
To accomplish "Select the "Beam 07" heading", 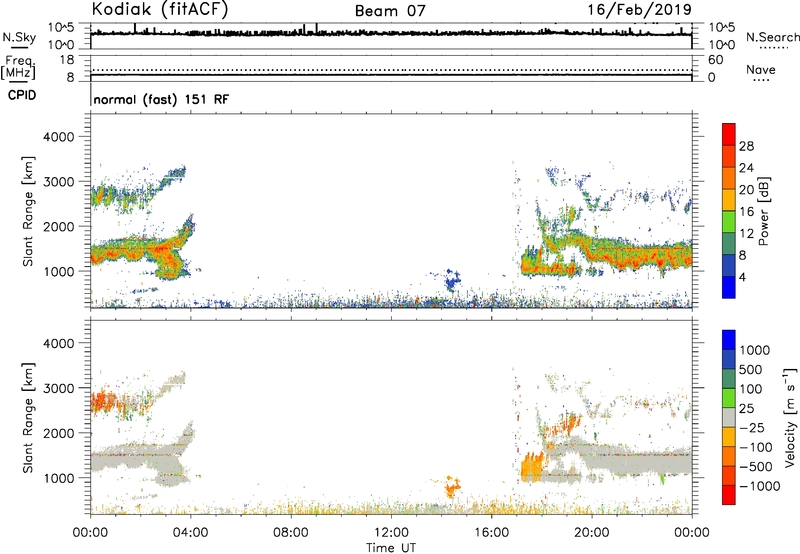I will point(390,11).
